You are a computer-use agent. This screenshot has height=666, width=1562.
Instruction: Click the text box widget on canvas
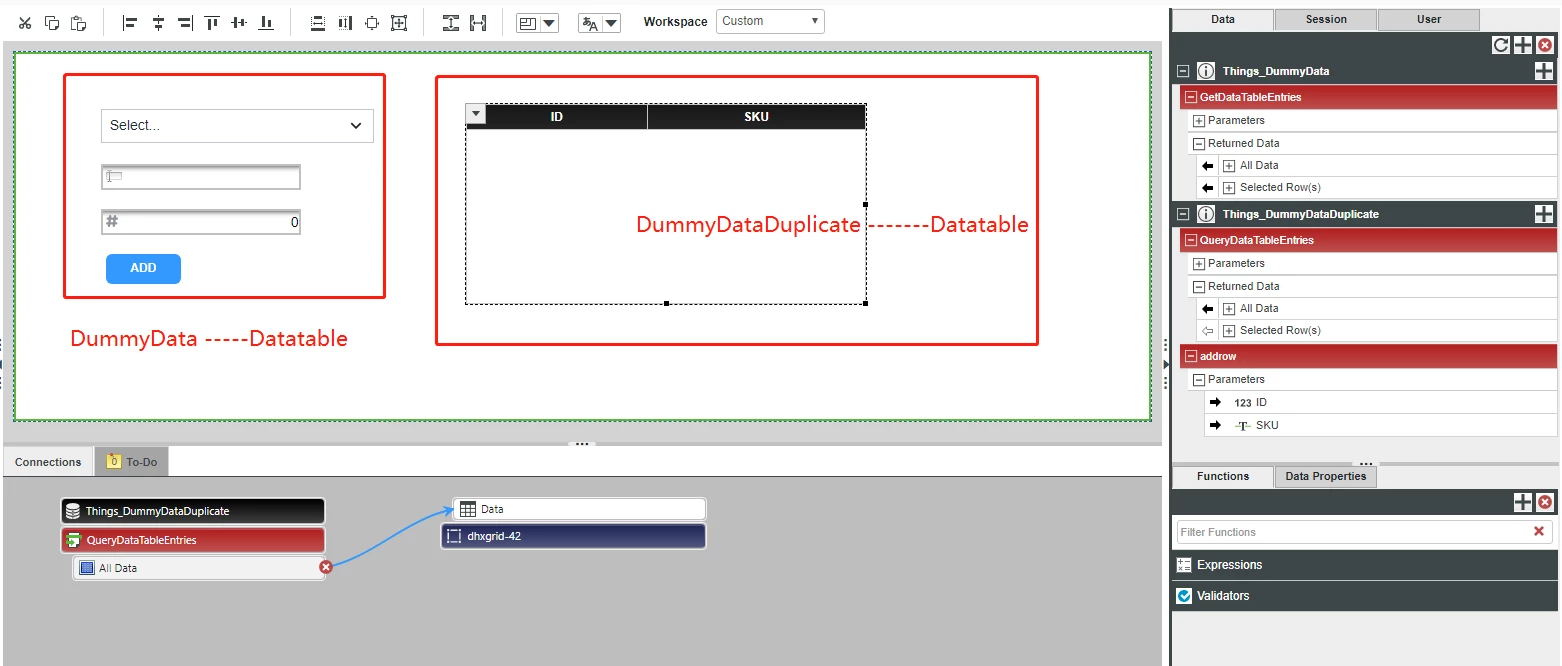tap(201, 177)
